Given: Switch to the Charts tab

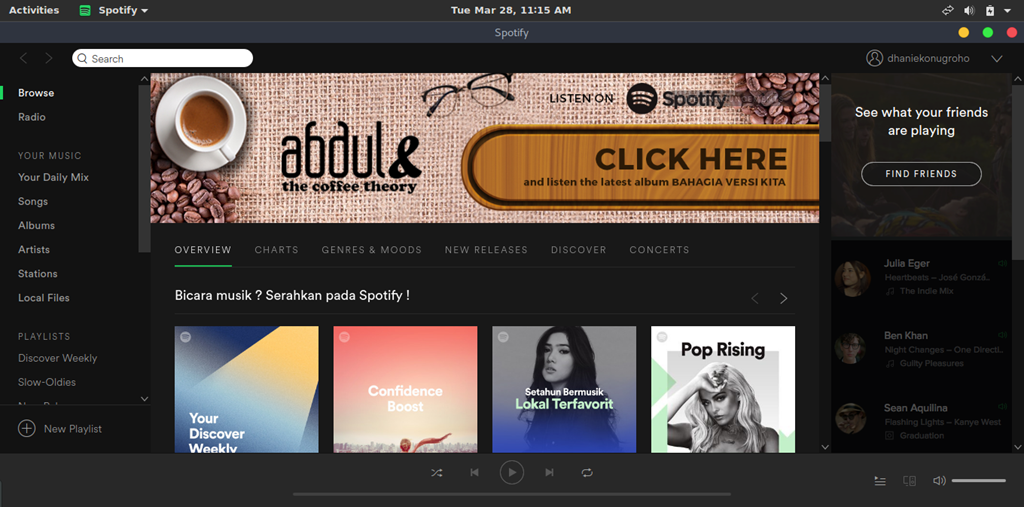Looking at the screenshot, I should coord(276,250).
